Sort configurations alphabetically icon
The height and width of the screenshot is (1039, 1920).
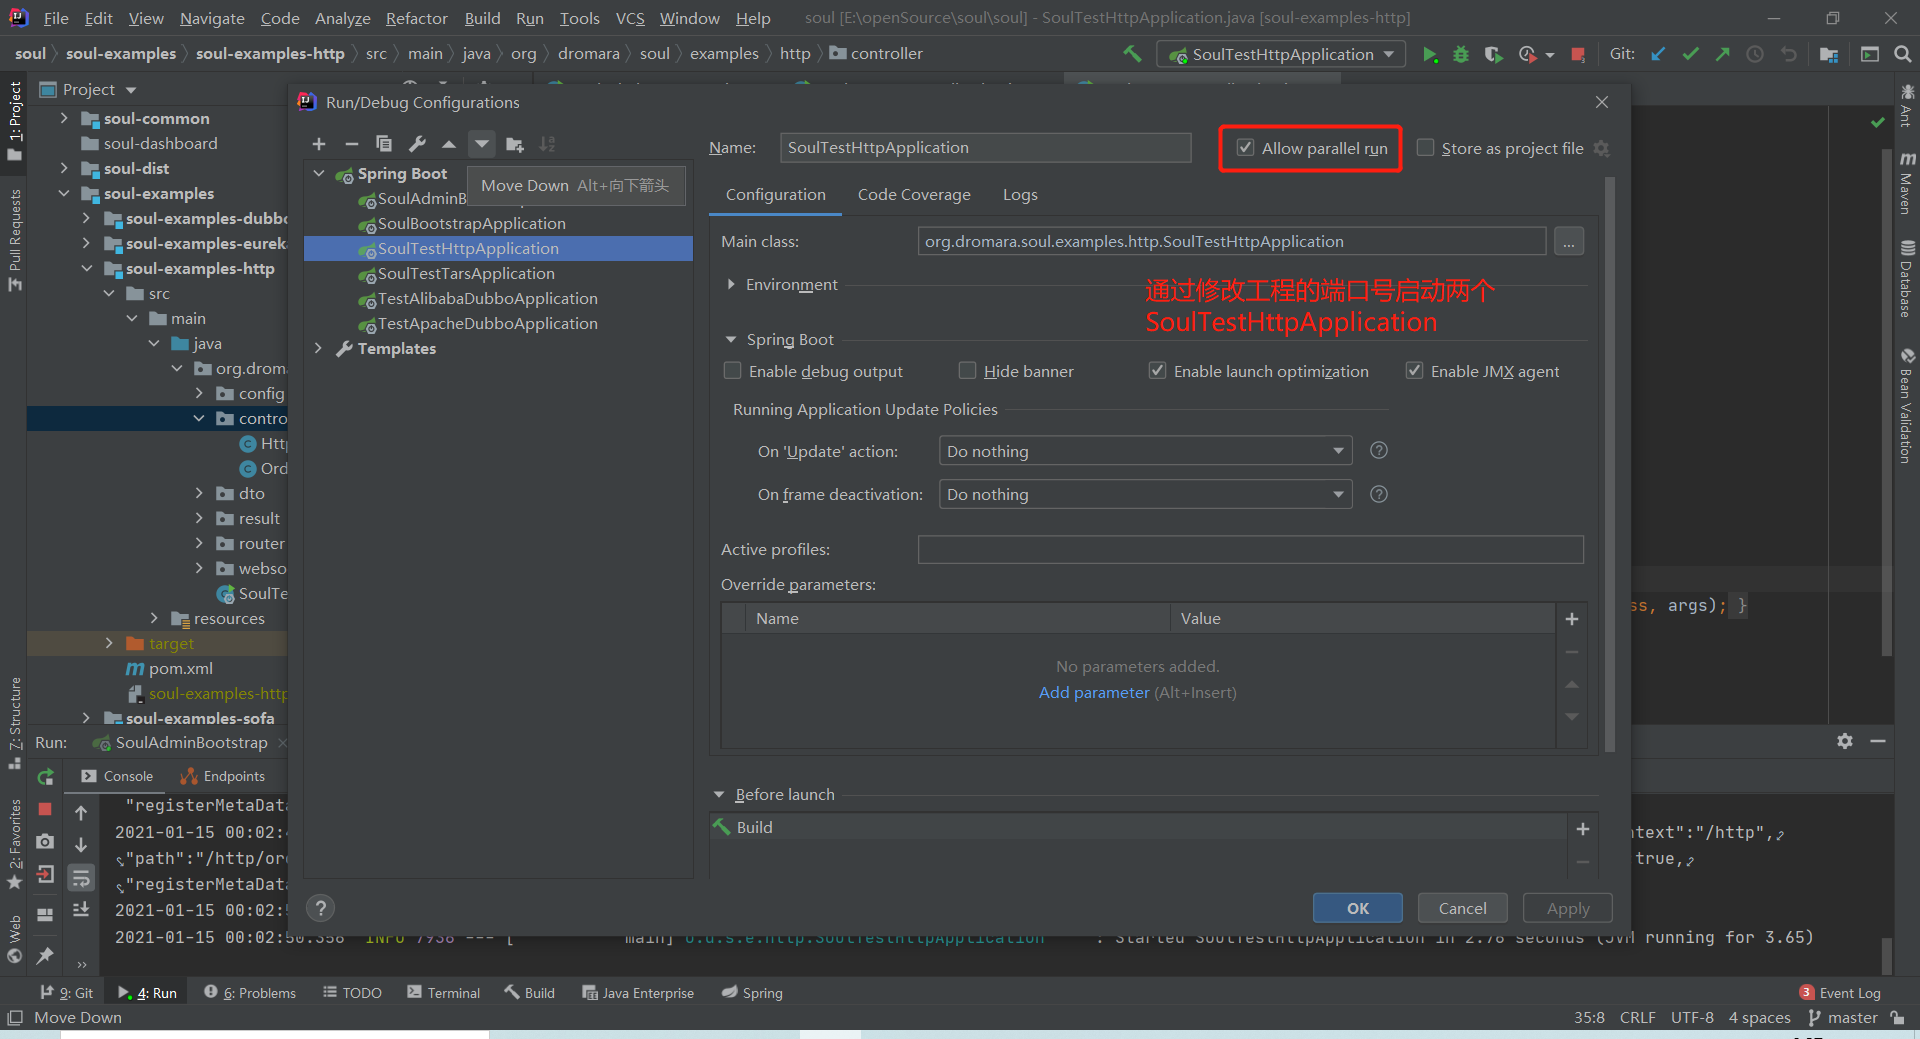pyautogui.click(x=547, y=144)
